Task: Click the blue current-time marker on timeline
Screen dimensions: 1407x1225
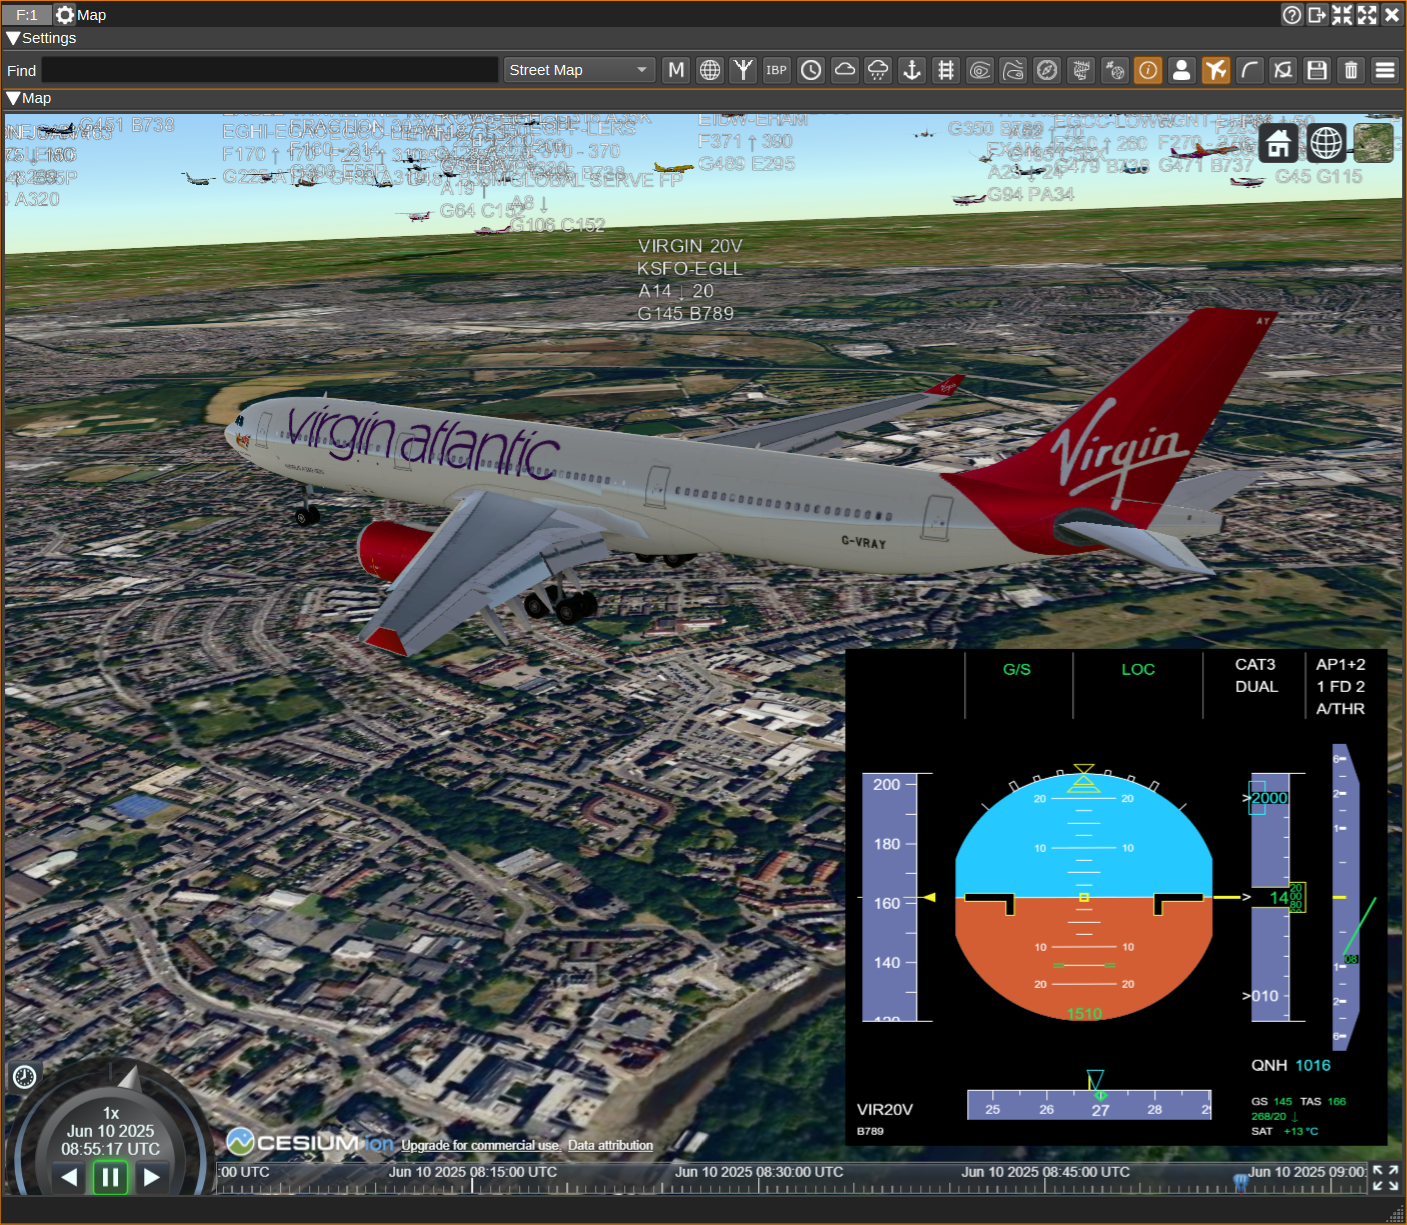Action: pos(1241,1182)
